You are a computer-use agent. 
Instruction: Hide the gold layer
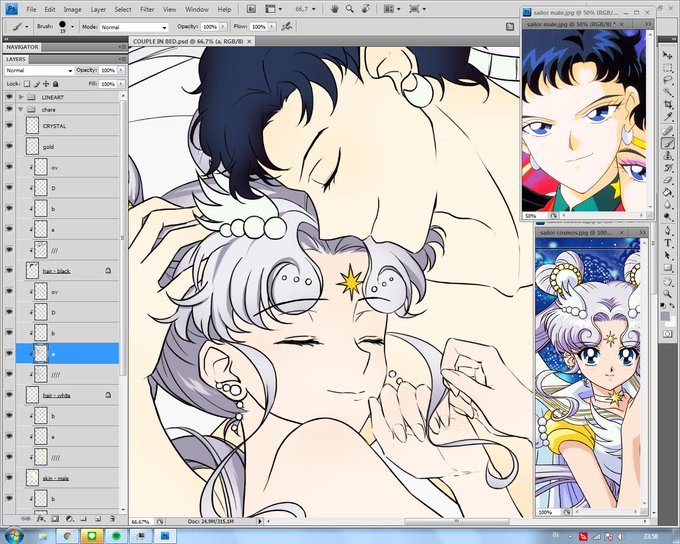(9, 146)
